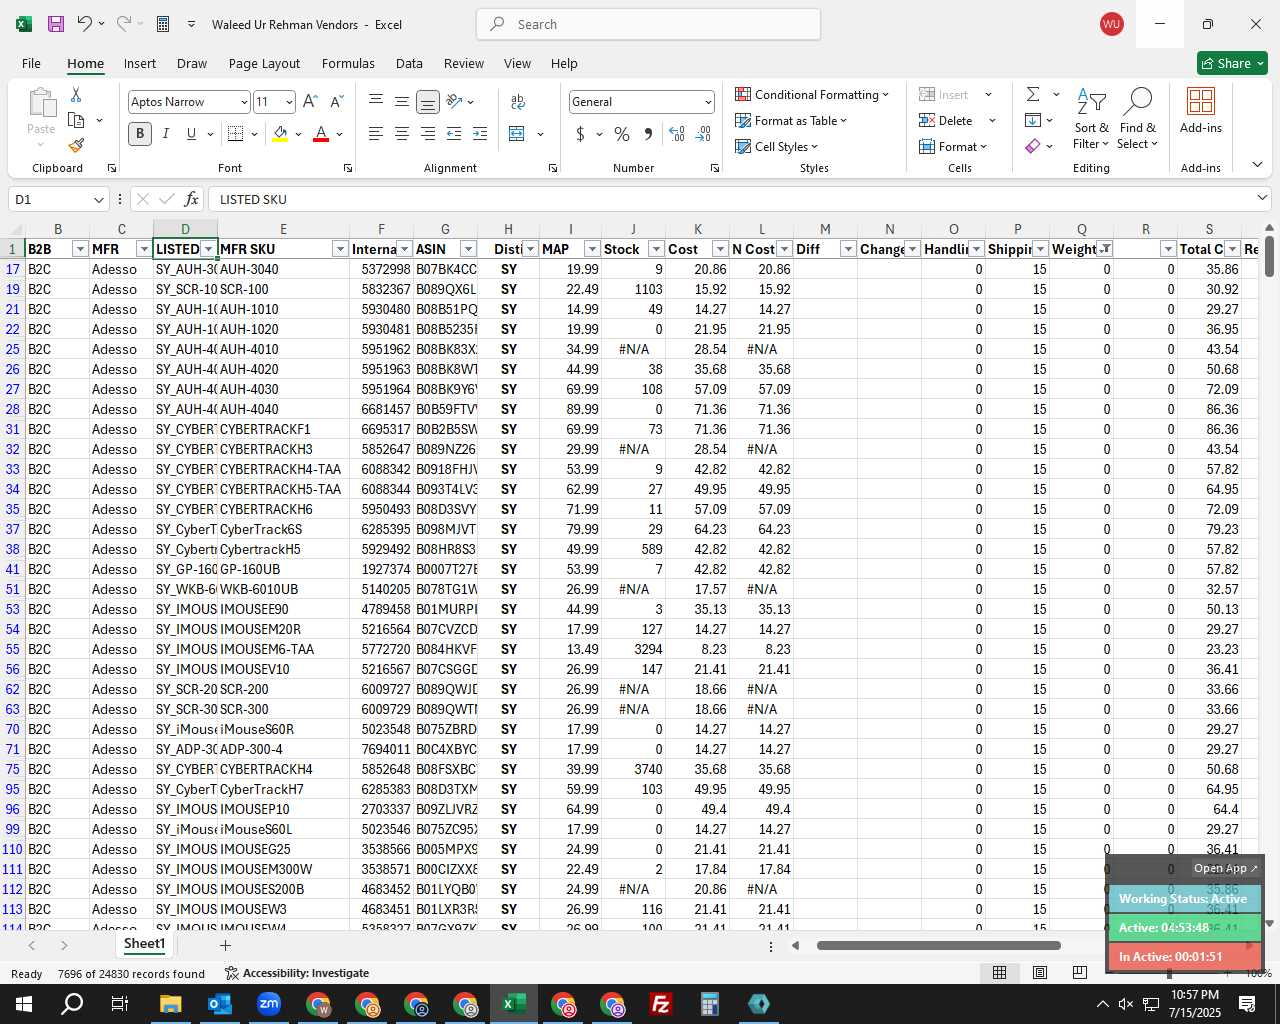Click the horizontal scrollbar thumb
Screen dimensions: 1280x1024
point(938,945)
